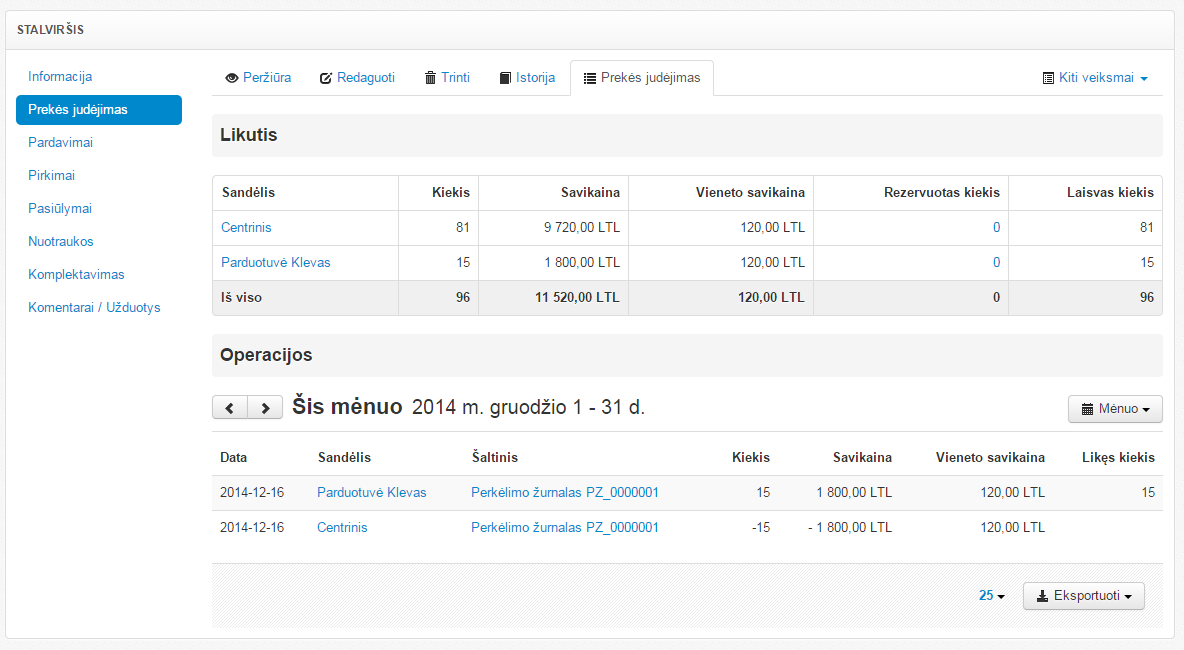This screenshot has width=1184, height=650.
Task: Open Pardavimai in the sidebar
Action: pos(60,143)
